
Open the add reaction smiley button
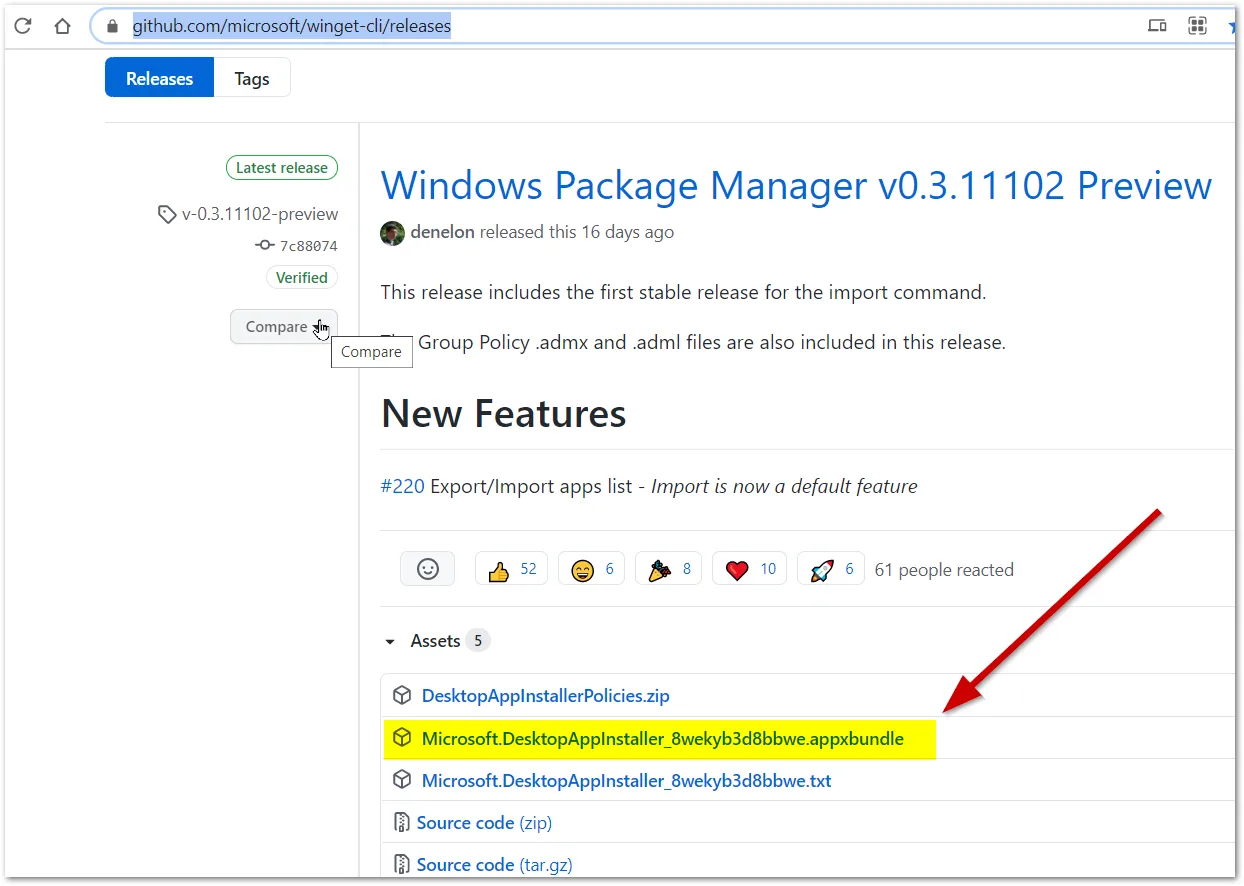click(428, 569)
